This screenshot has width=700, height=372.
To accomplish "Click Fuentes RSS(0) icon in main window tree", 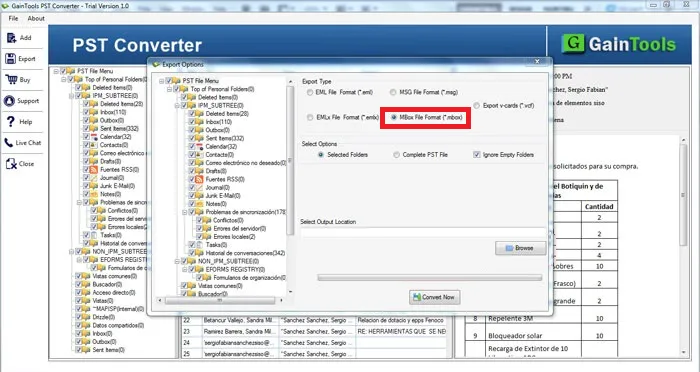I will coord(94,170).
